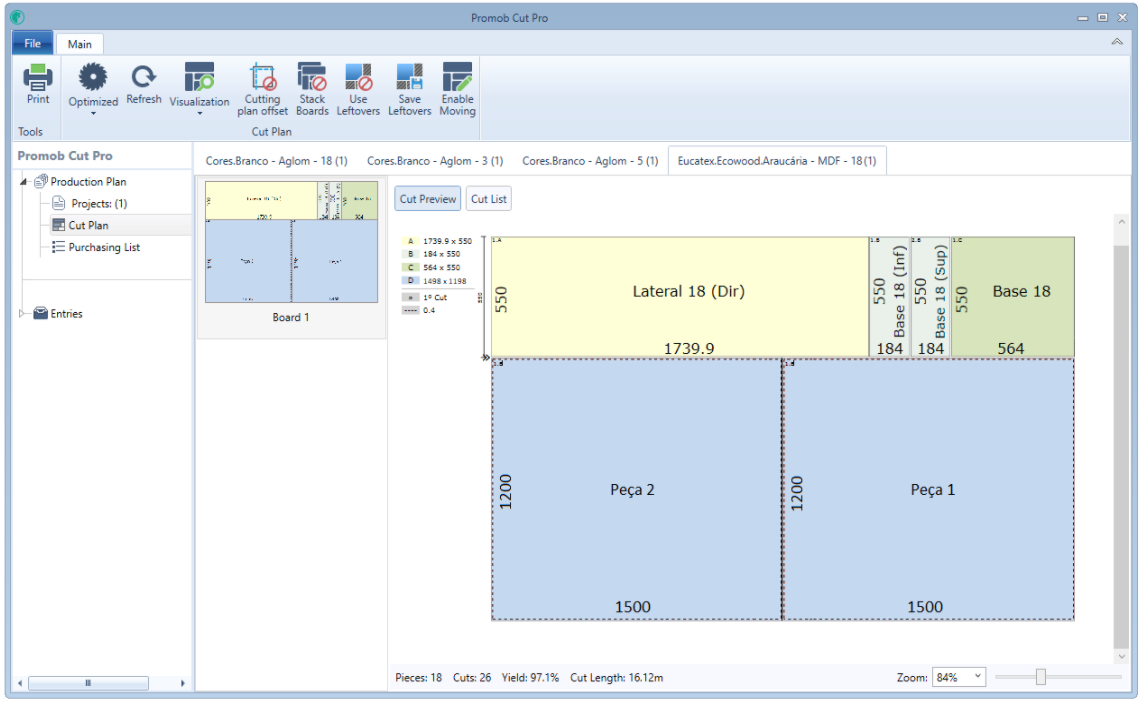The height and width of the screenshot is (703, 1143).
Task: Click the Lateral 18 (Dir) piece
Action: pyautogui.click(x=679, y=297)
